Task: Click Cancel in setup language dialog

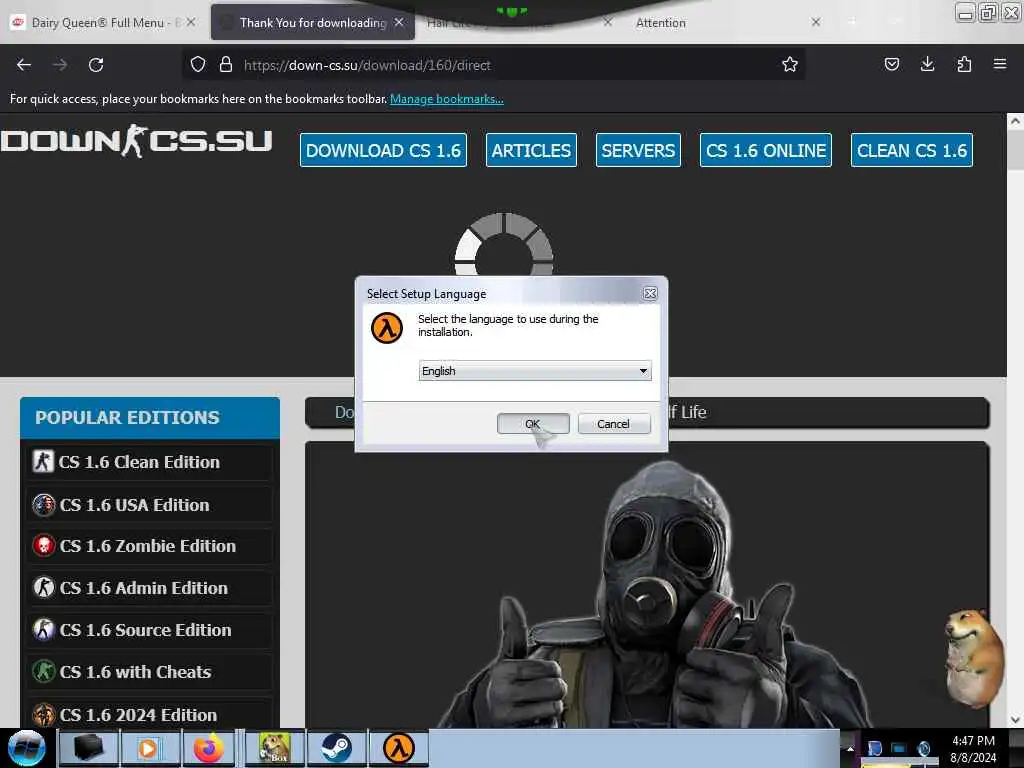Action: tap(614, 424)
